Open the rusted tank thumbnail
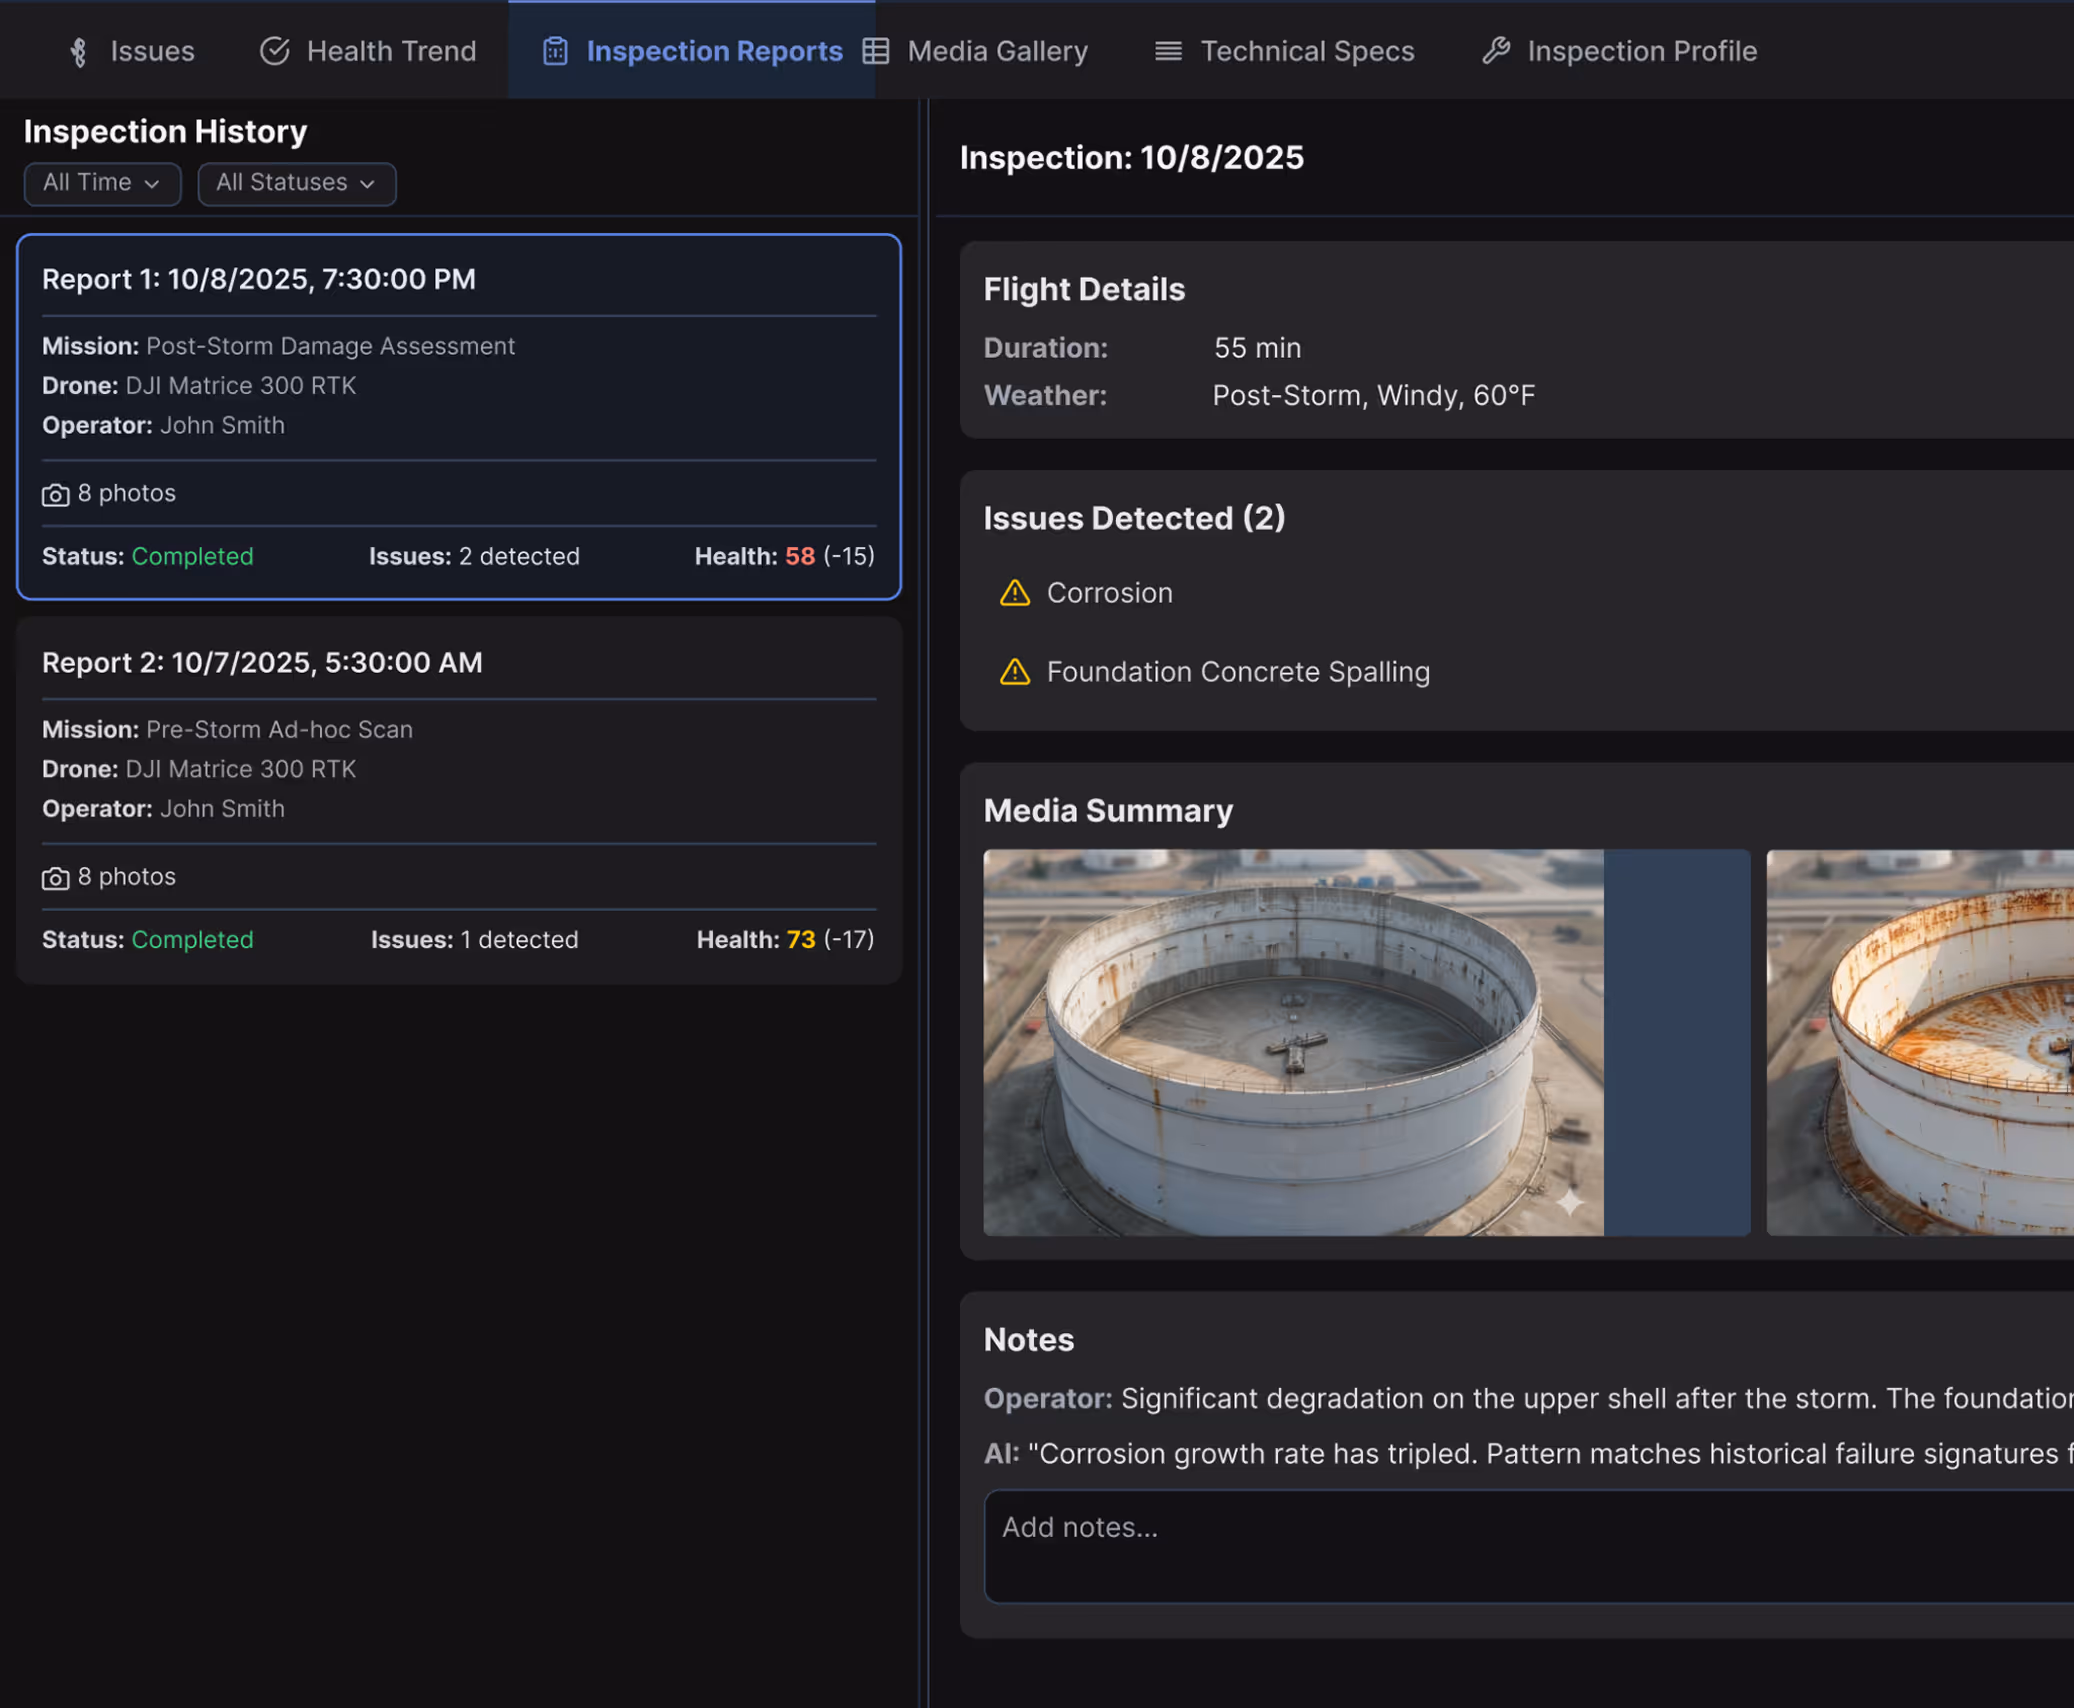Screen dimensions: 2074x1708 (1920, 1042)
